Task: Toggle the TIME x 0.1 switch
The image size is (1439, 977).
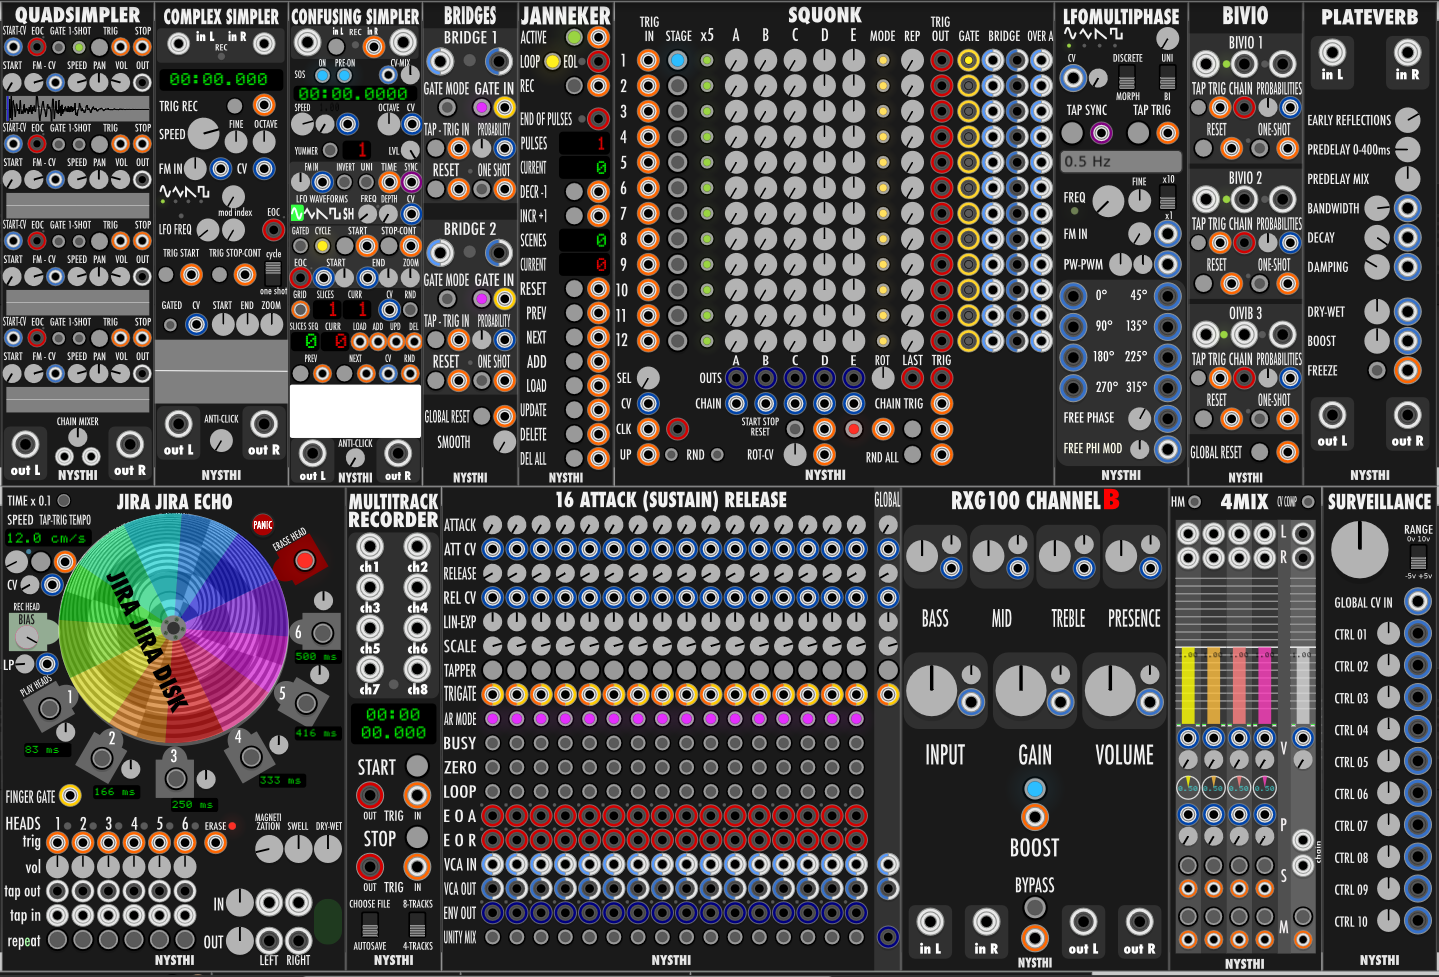Action: 64,500
